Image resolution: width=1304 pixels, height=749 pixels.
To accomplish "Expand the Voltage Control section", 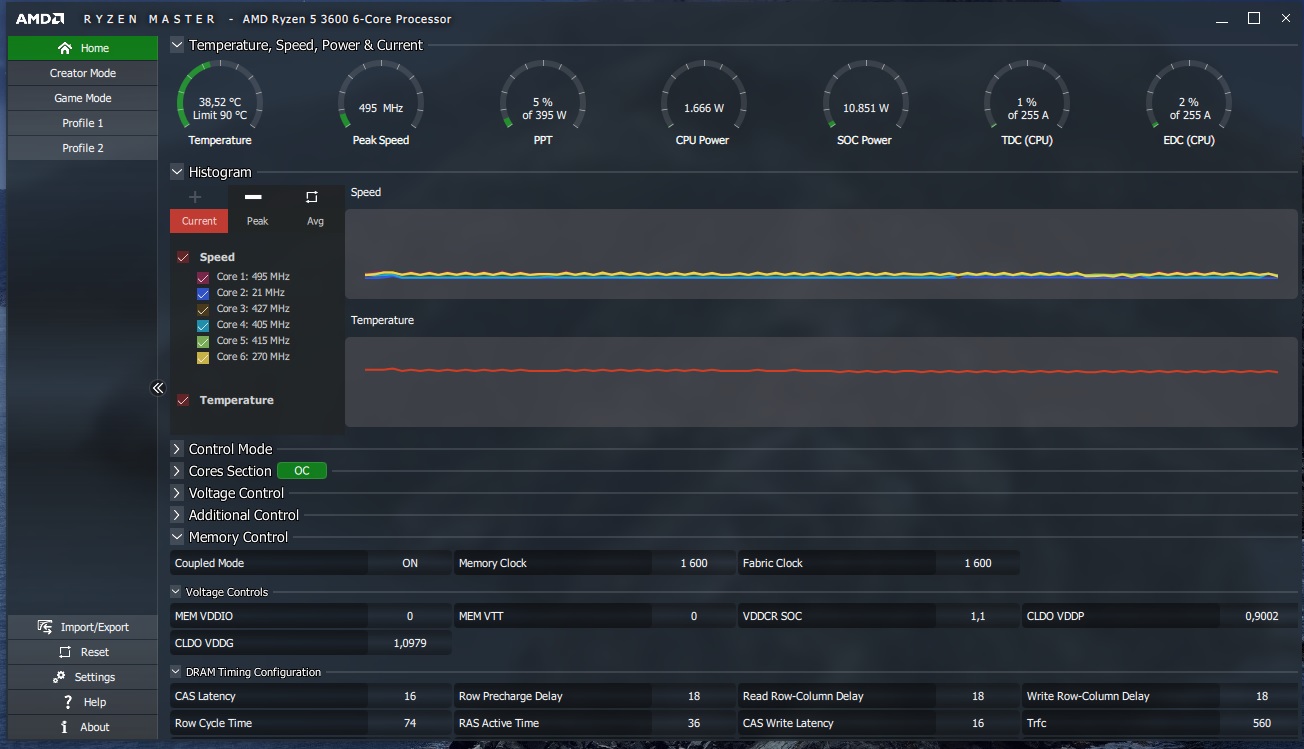I will click(177, 493).
